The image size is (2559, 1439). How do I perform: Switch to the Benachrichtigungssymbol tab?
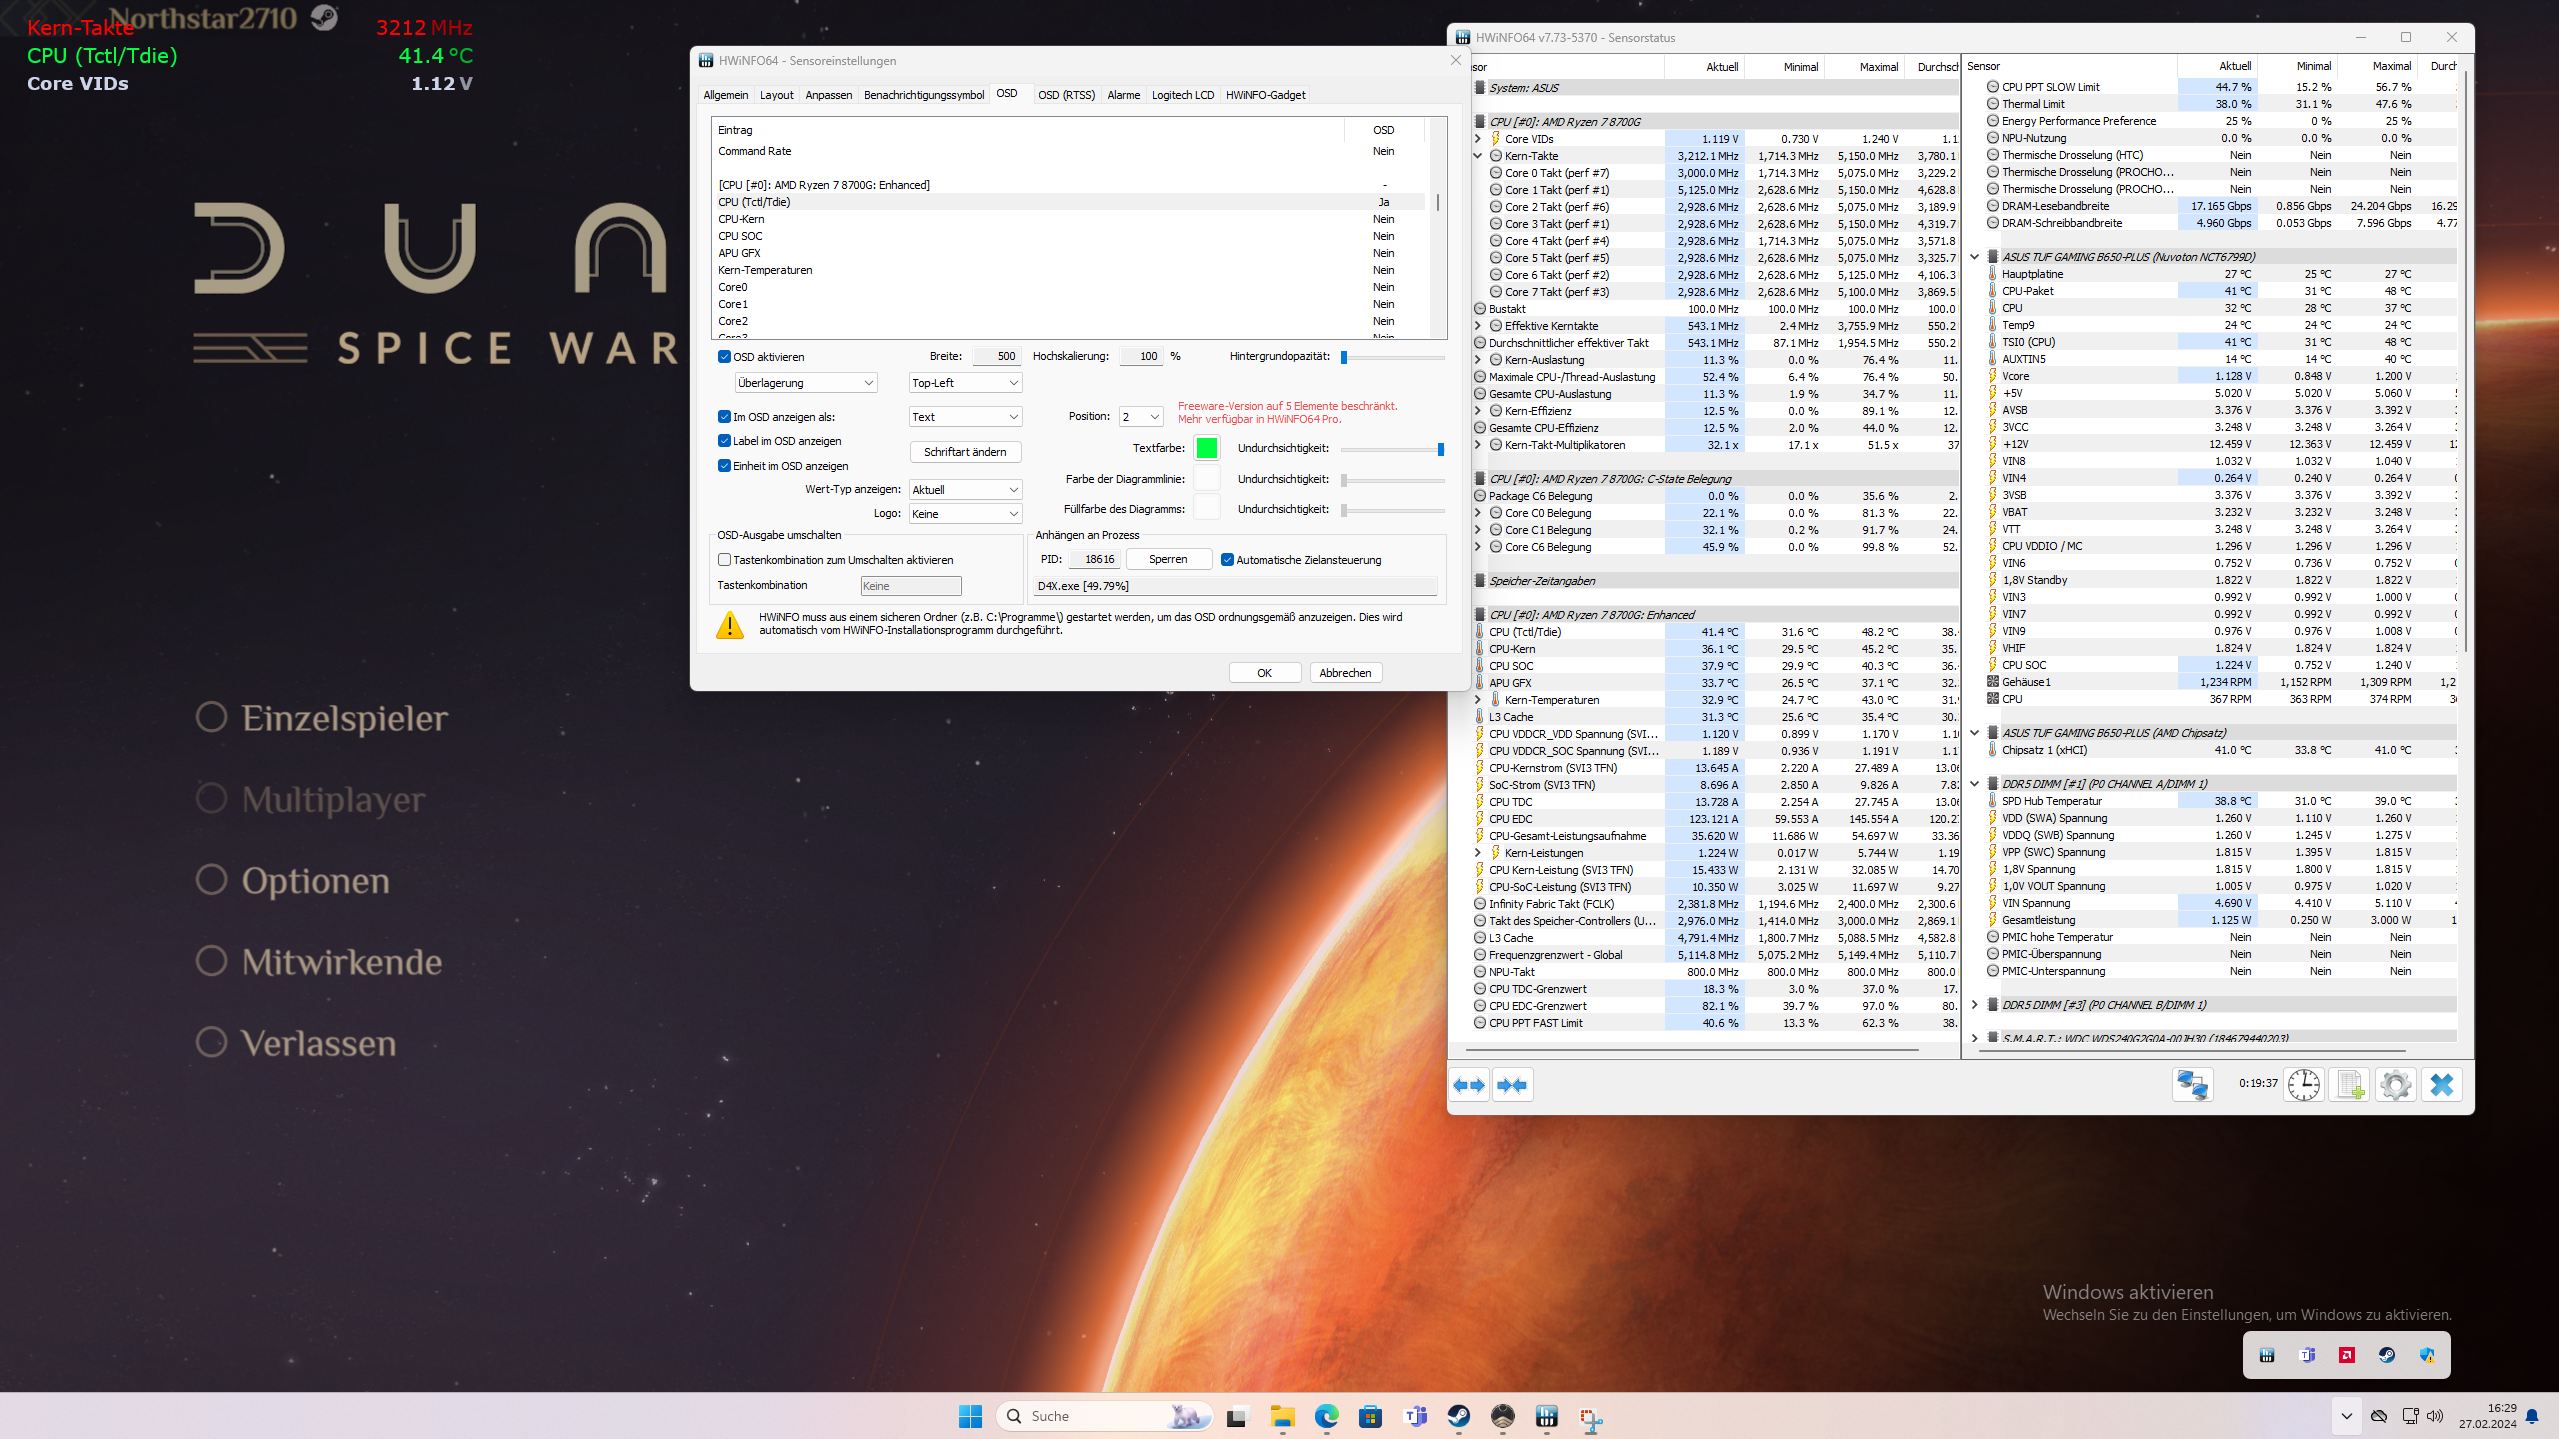924,95
